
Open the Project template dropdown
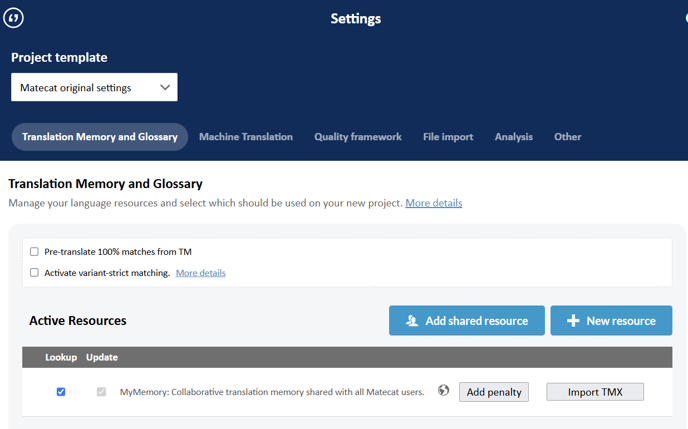pyautogui.click(x=94, y=88)
